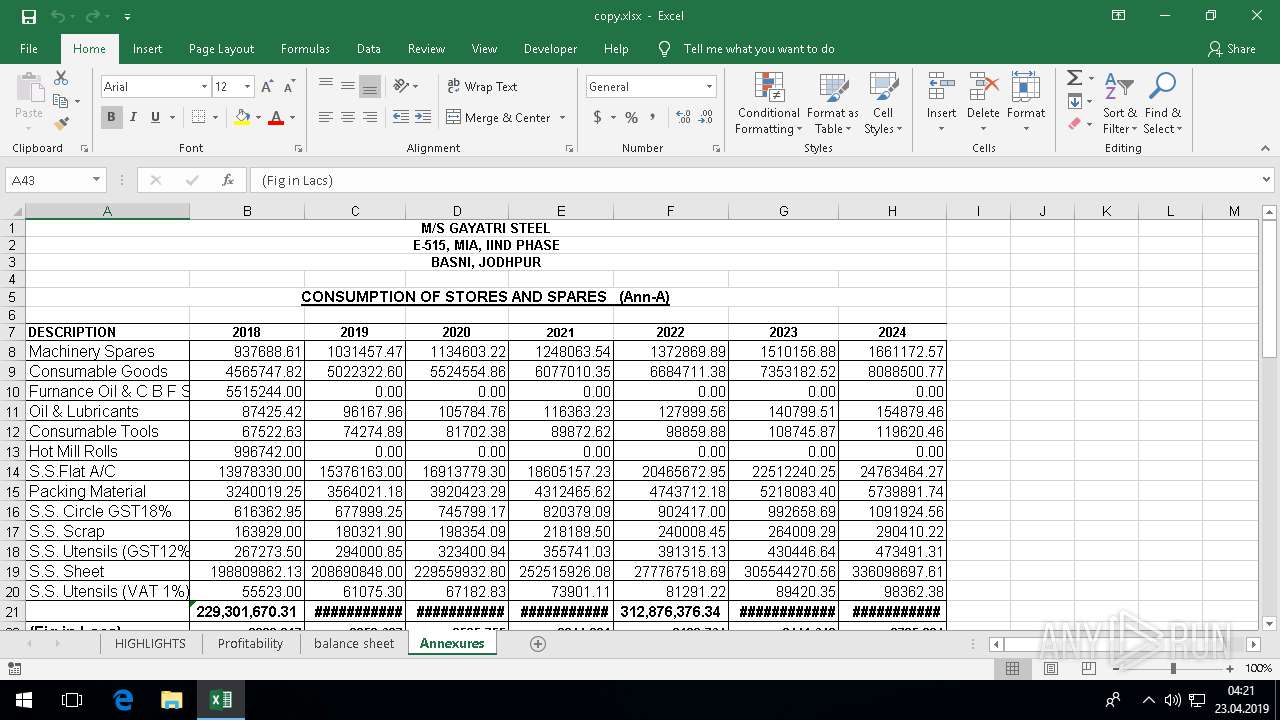Click AutoSum sigma icon
Screen dimensions: 1280x720
(1074, 78)
